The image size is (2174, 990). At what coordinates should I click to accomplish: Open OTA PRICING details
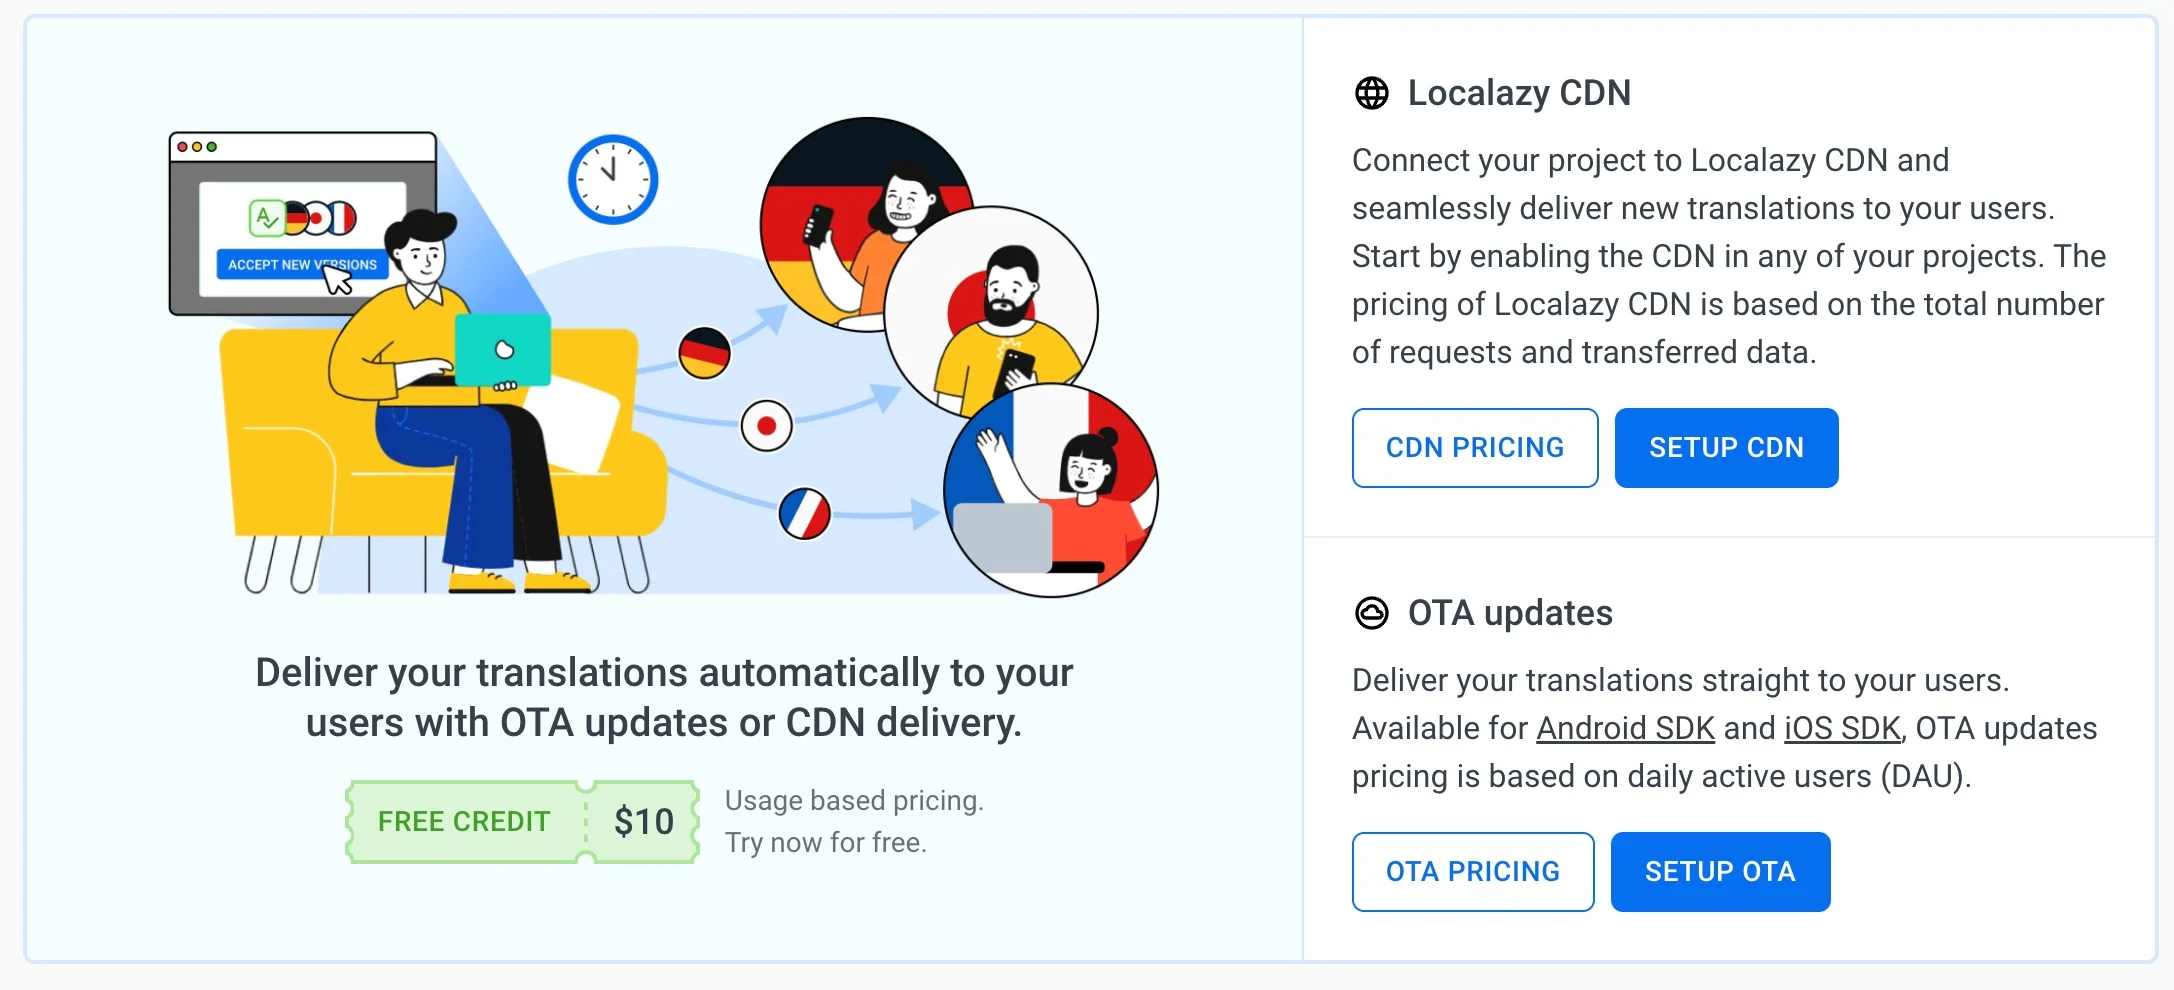1472,871
